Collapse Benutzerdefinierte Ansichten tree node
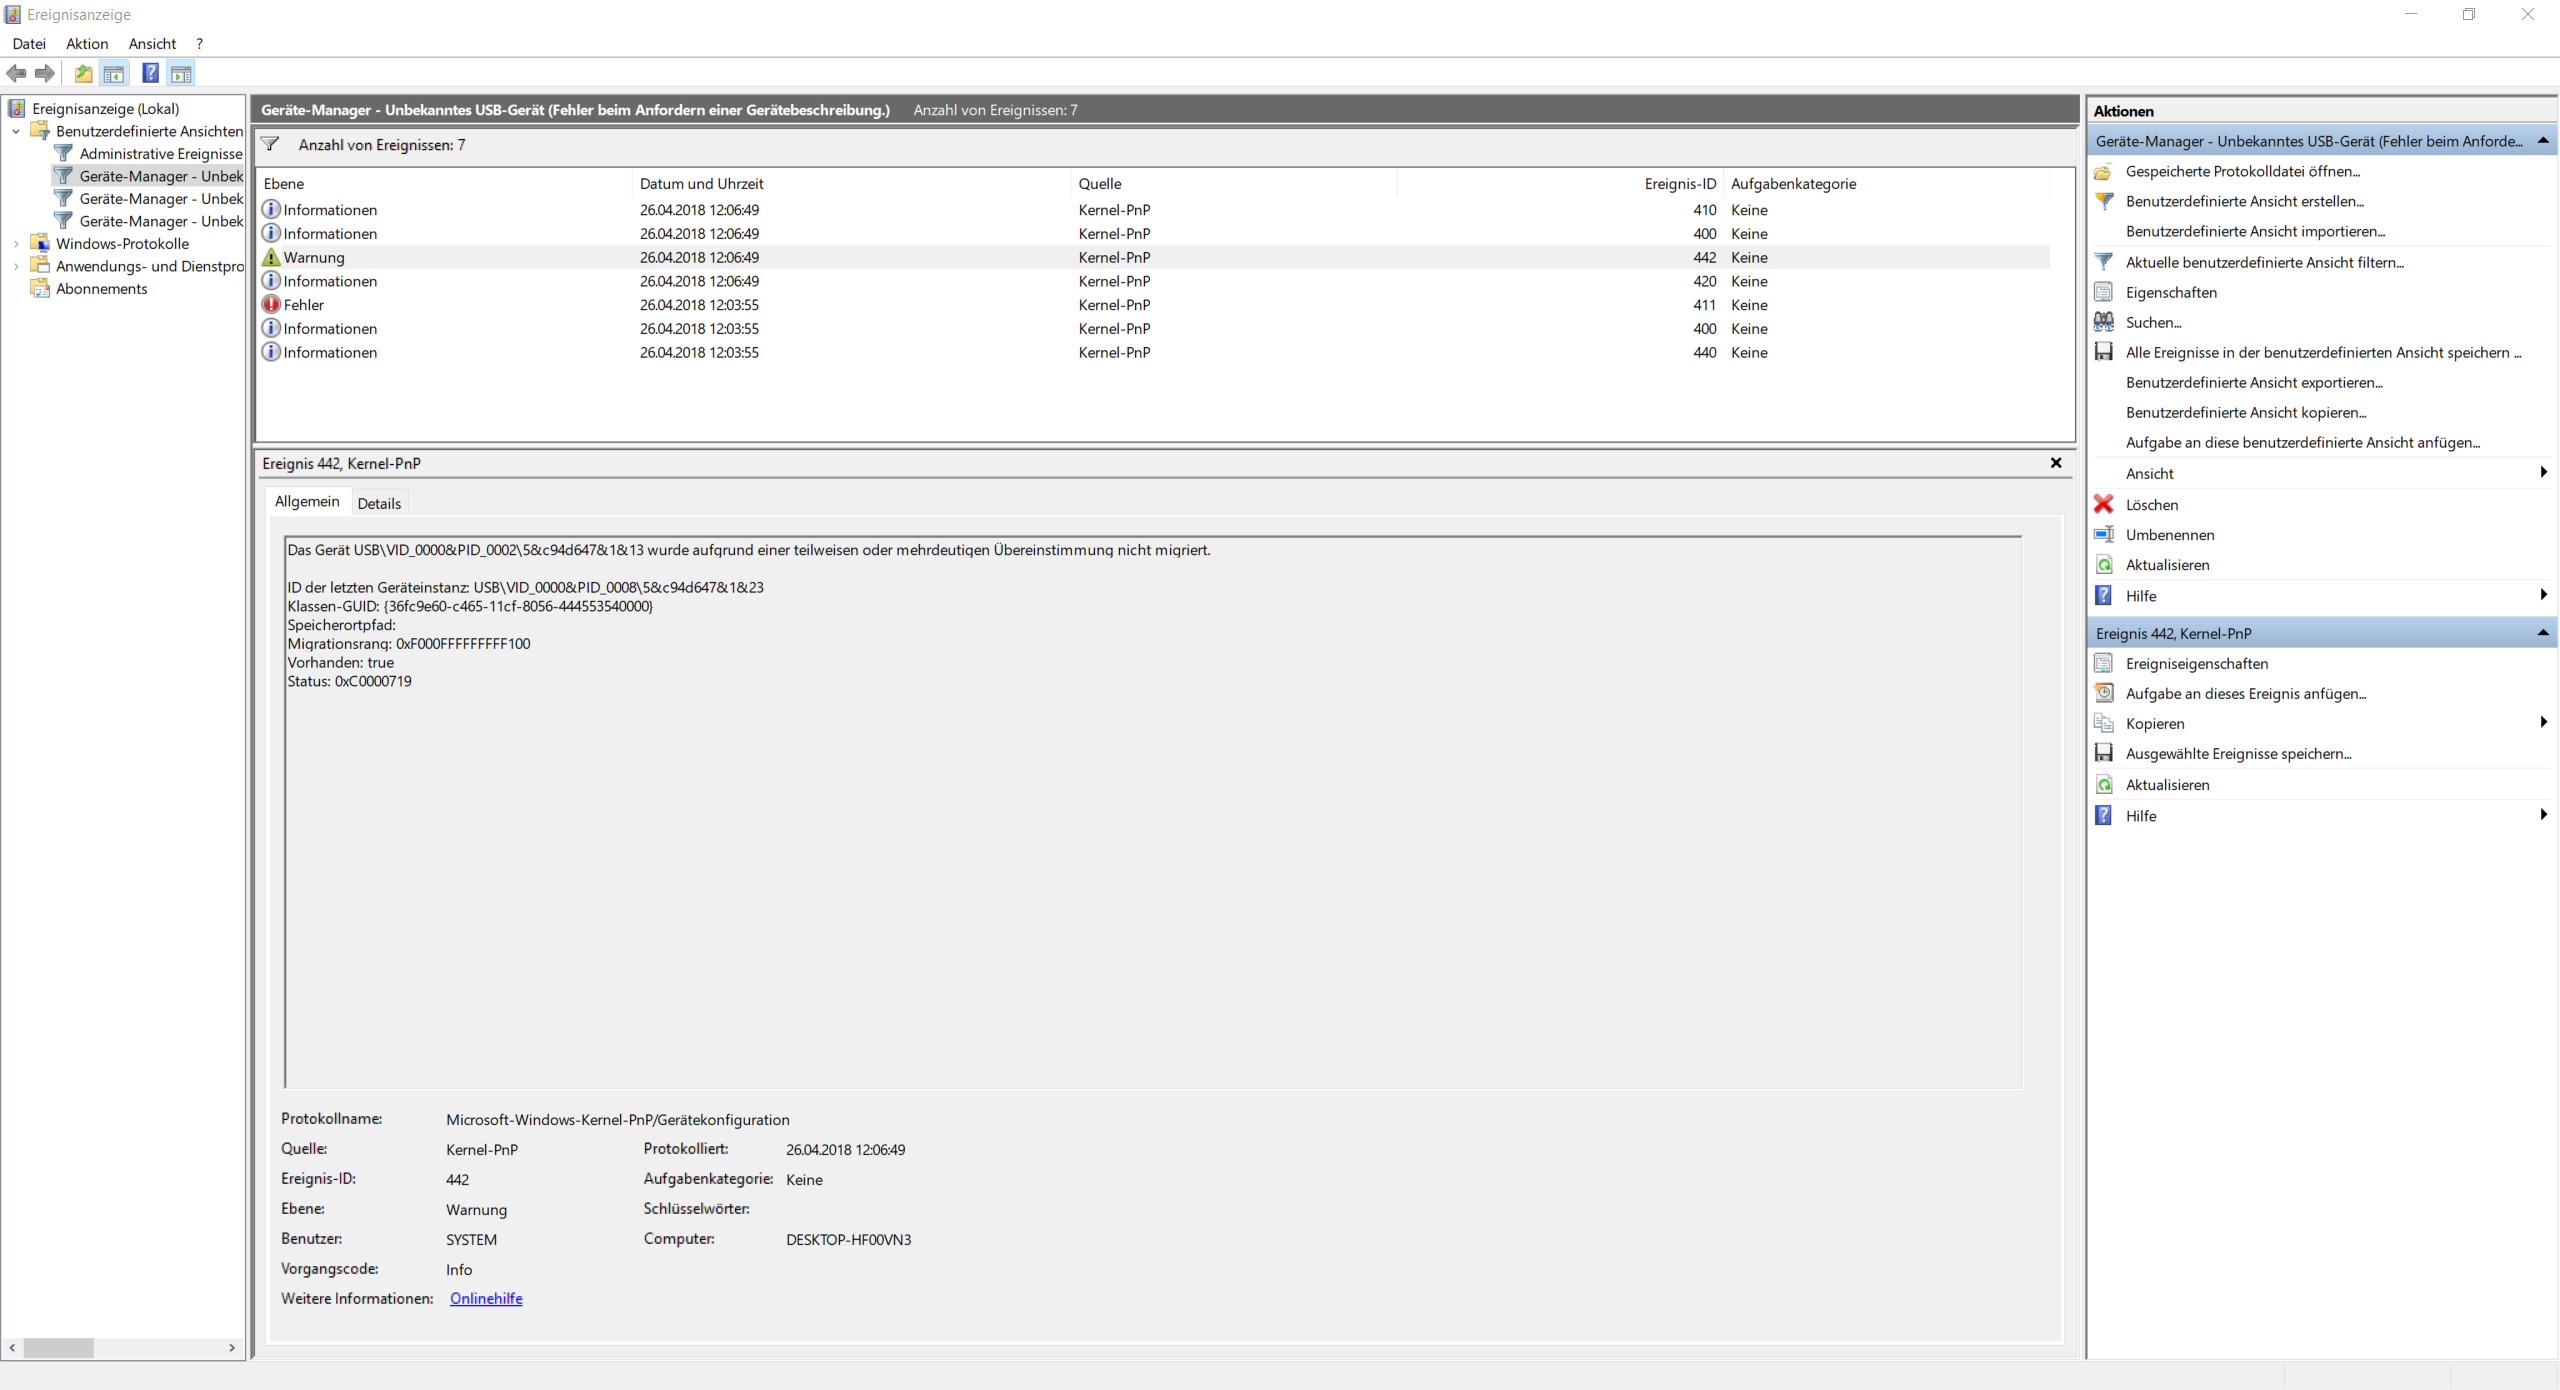2560x1390 pixels. coord(16,131)
